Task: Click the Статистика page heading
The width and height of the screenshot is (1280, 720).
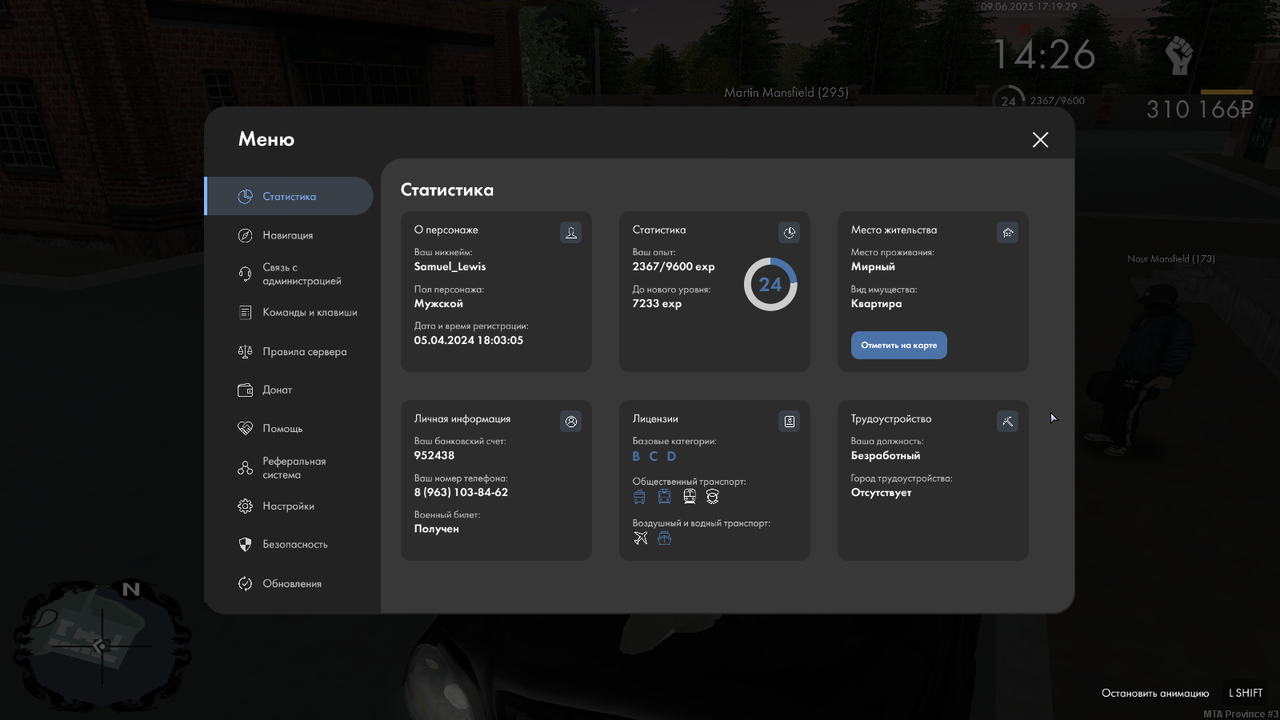Action: pyautogui.click(x=447, y=190)
